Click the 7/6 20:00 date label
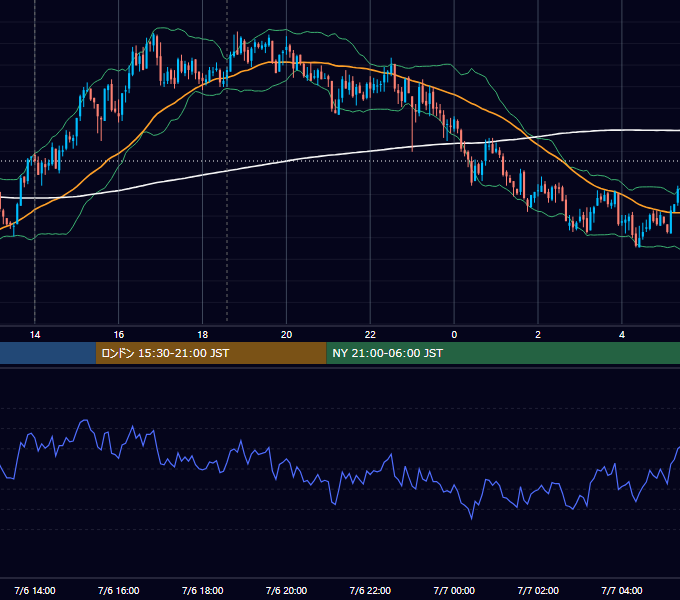 286,590
